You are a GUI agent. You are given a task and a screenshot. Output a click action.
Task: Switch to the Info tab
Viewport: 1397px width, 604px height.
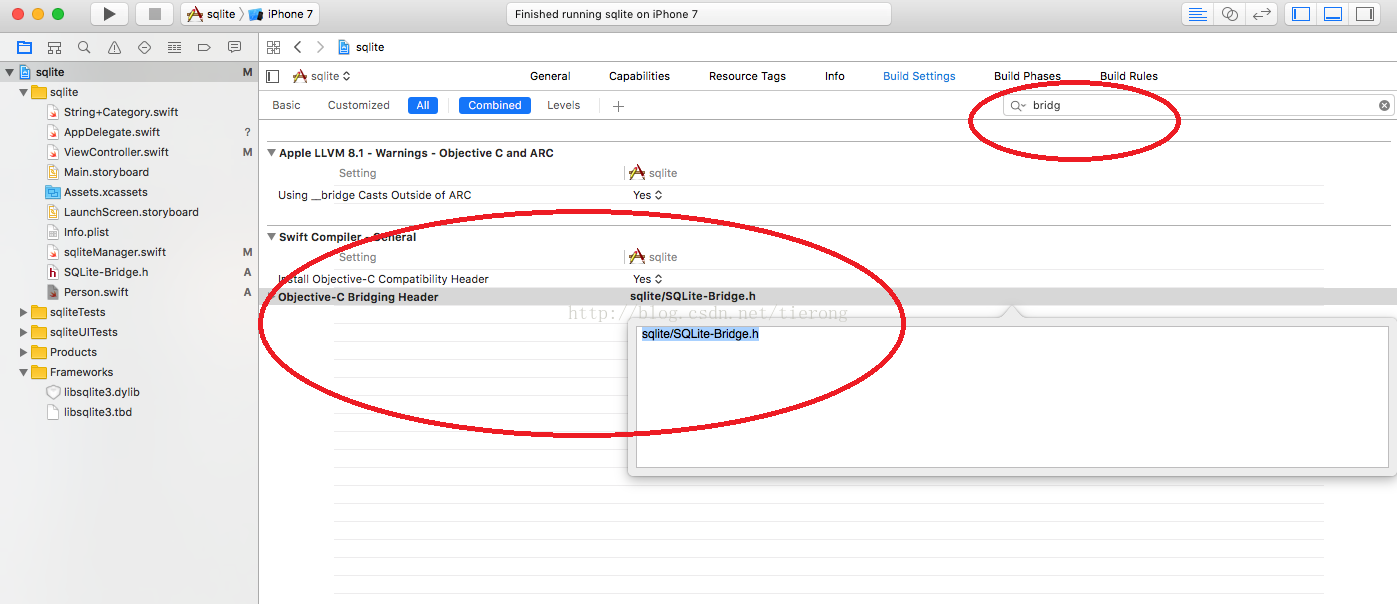834,76
